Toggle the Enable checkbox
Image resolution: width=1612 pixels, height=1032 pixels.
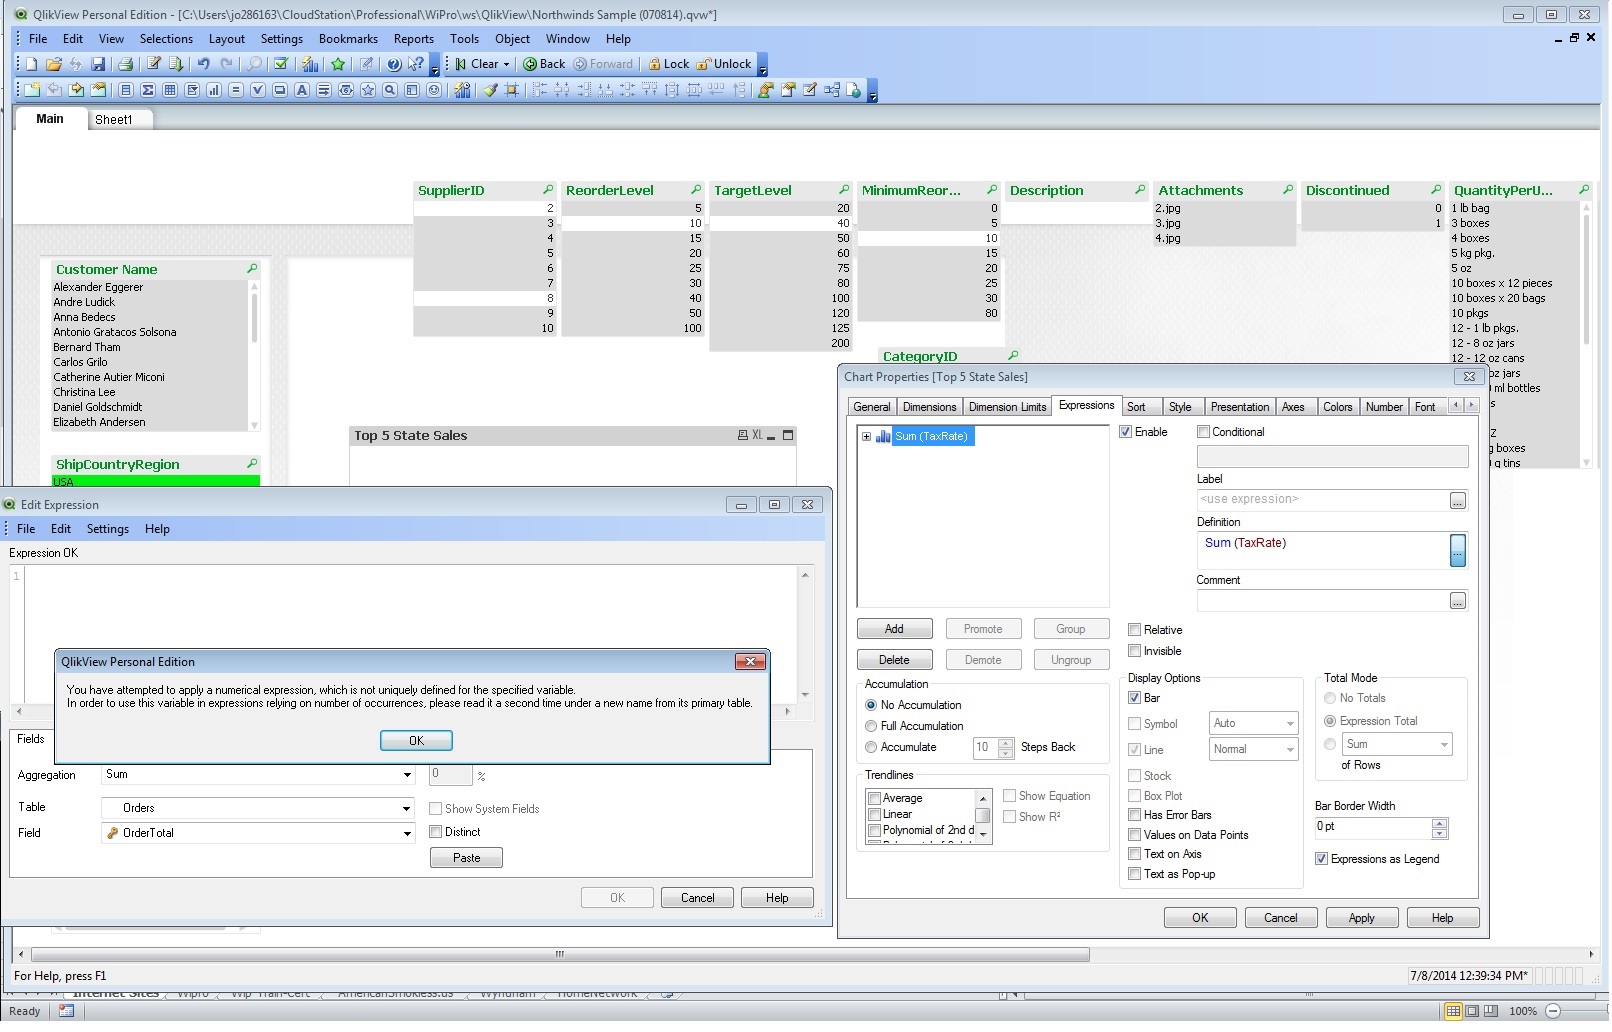point(1126,432)
